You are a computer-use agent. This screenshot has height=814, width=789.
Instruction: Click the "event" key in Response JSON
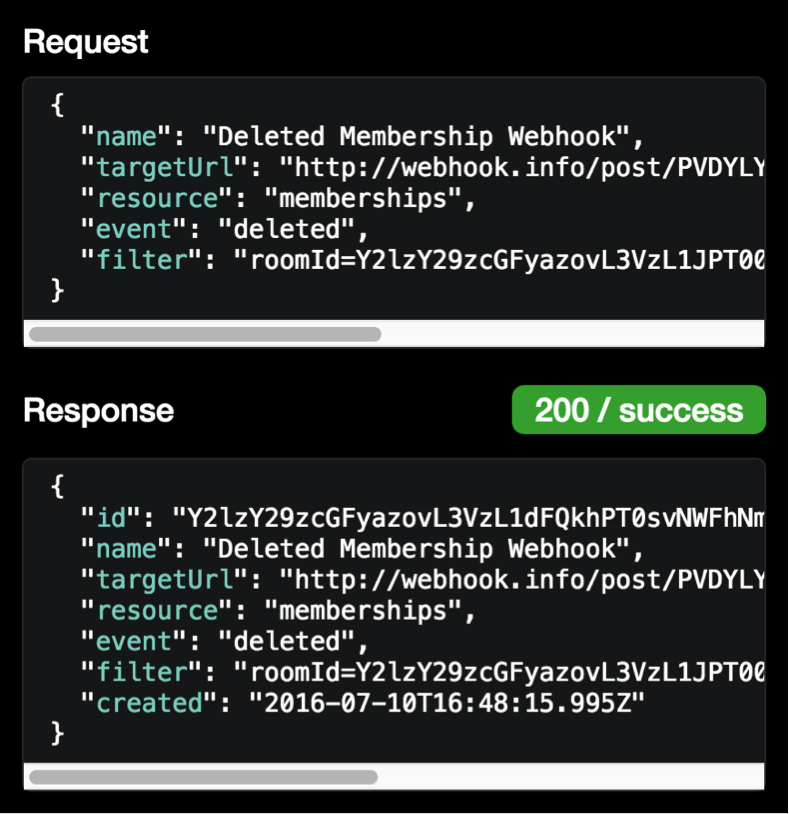[x=134, y=642]
